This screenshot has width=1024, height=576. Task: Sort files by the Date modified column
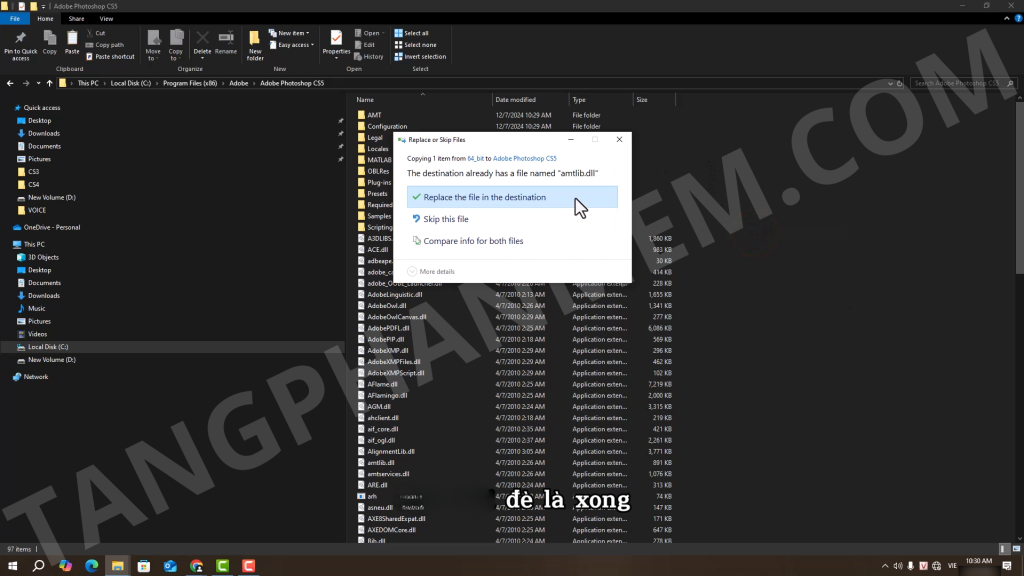point(515,100)
